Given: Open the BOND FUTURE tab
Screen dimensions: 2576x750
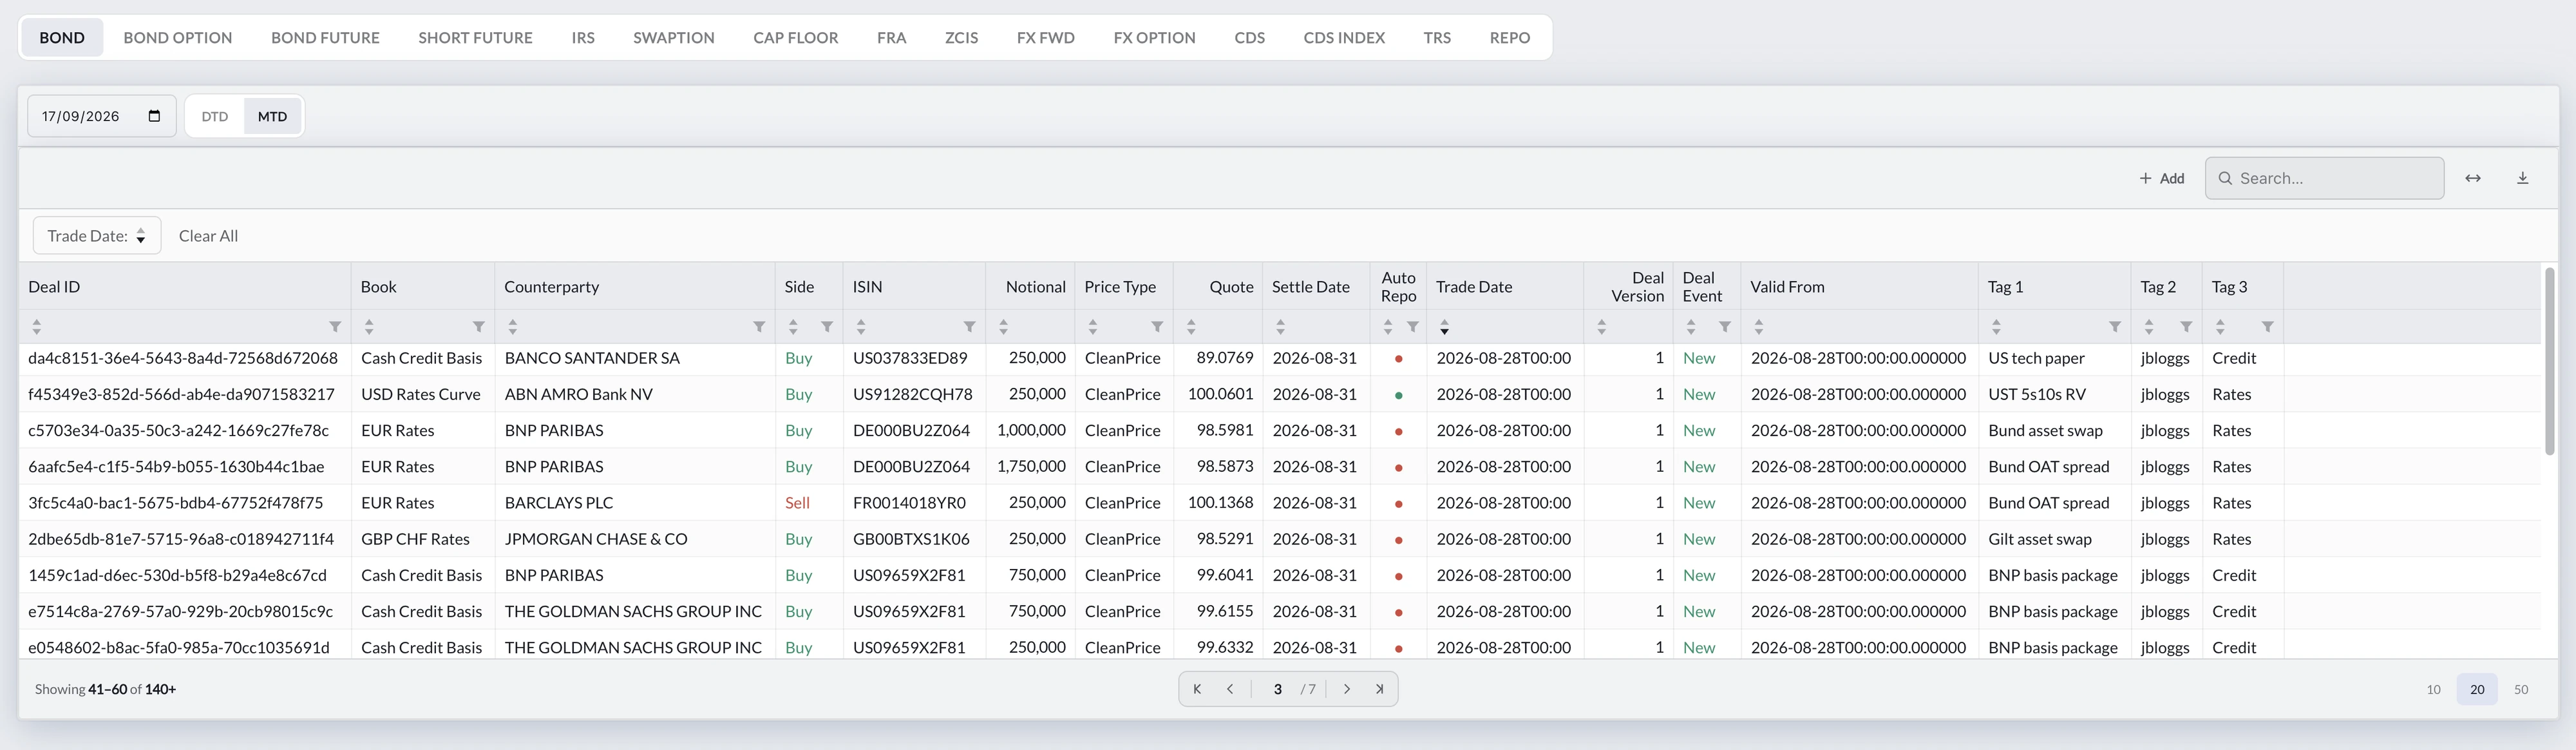Looking at the screenshot, I should [325, 38].
